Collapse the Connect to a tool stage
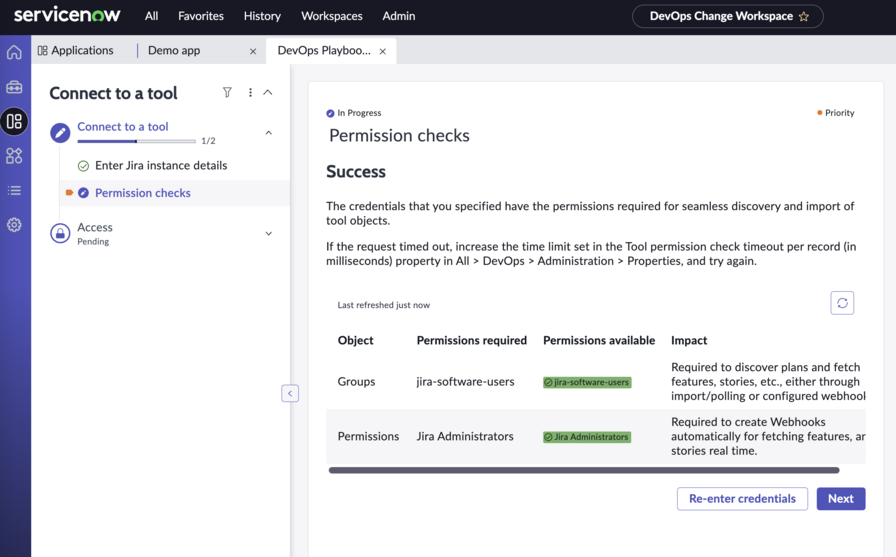 (269, 133)
